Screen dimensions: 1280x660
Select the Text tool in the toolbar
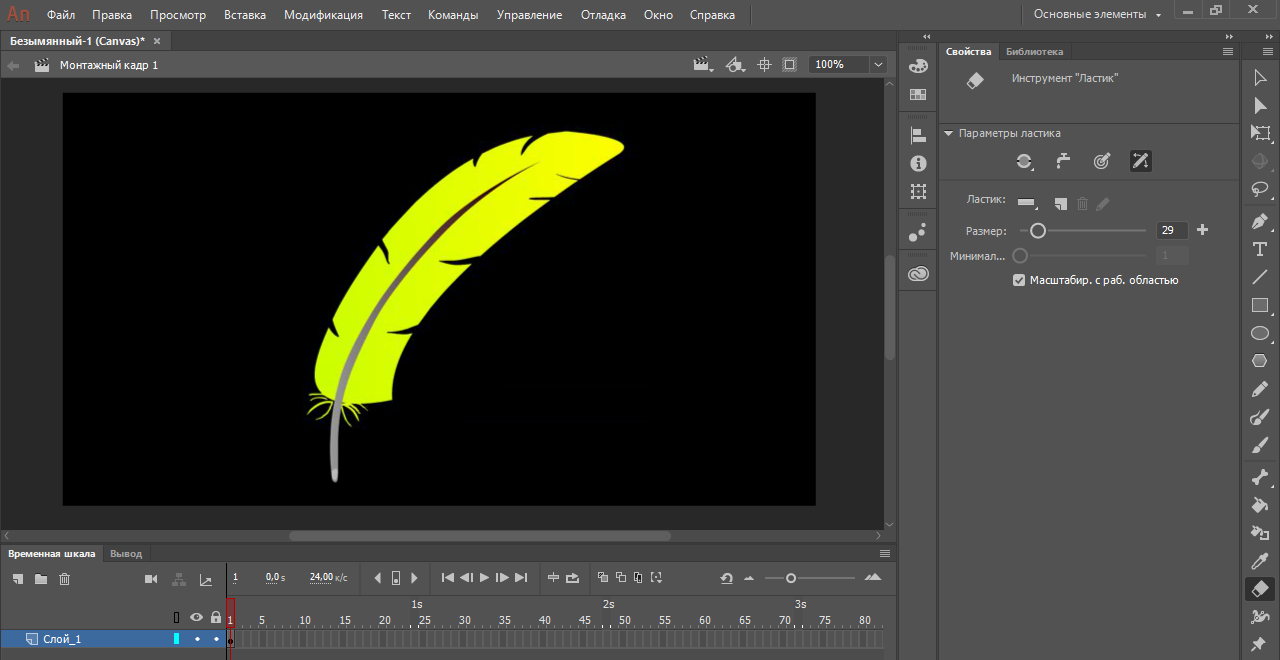[1260, 249]
